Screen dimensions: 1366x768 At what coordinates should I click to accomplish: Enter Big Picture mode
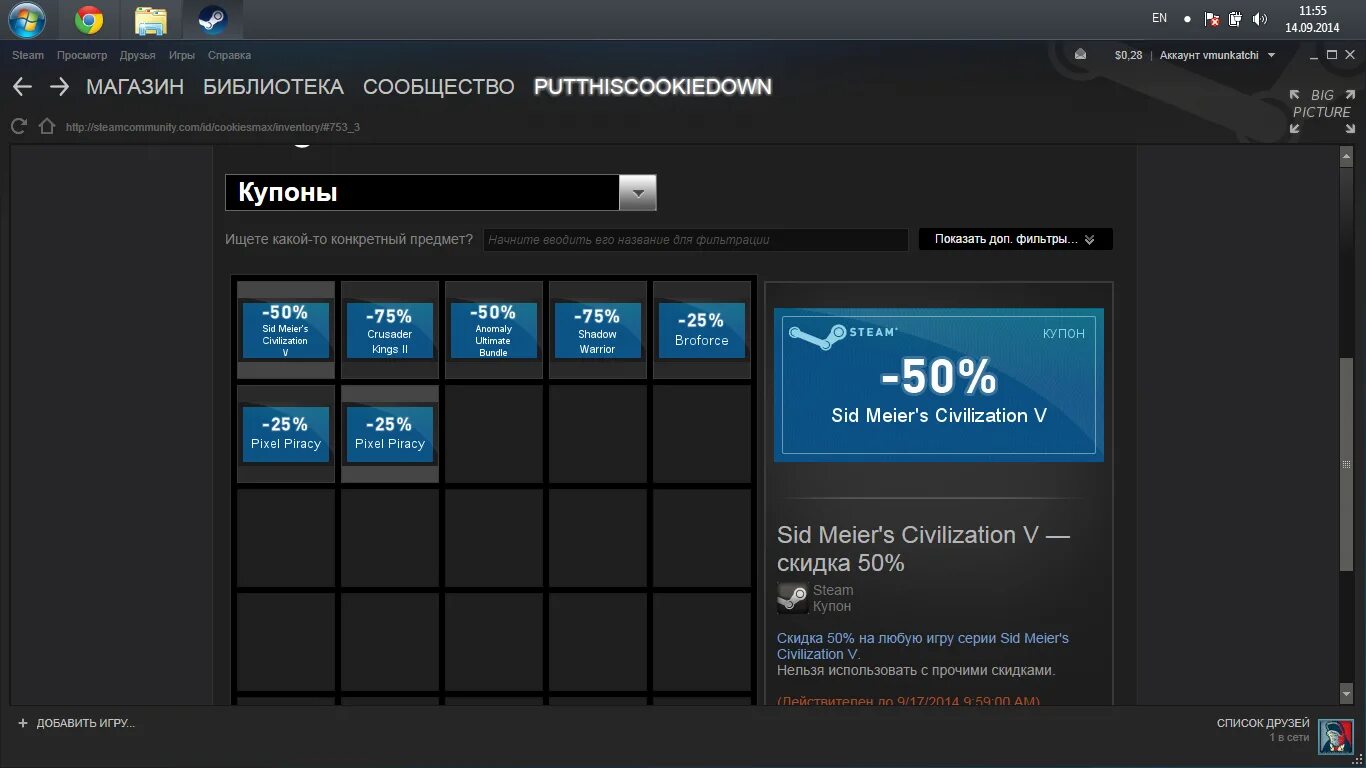click(x=1321, y=111)
